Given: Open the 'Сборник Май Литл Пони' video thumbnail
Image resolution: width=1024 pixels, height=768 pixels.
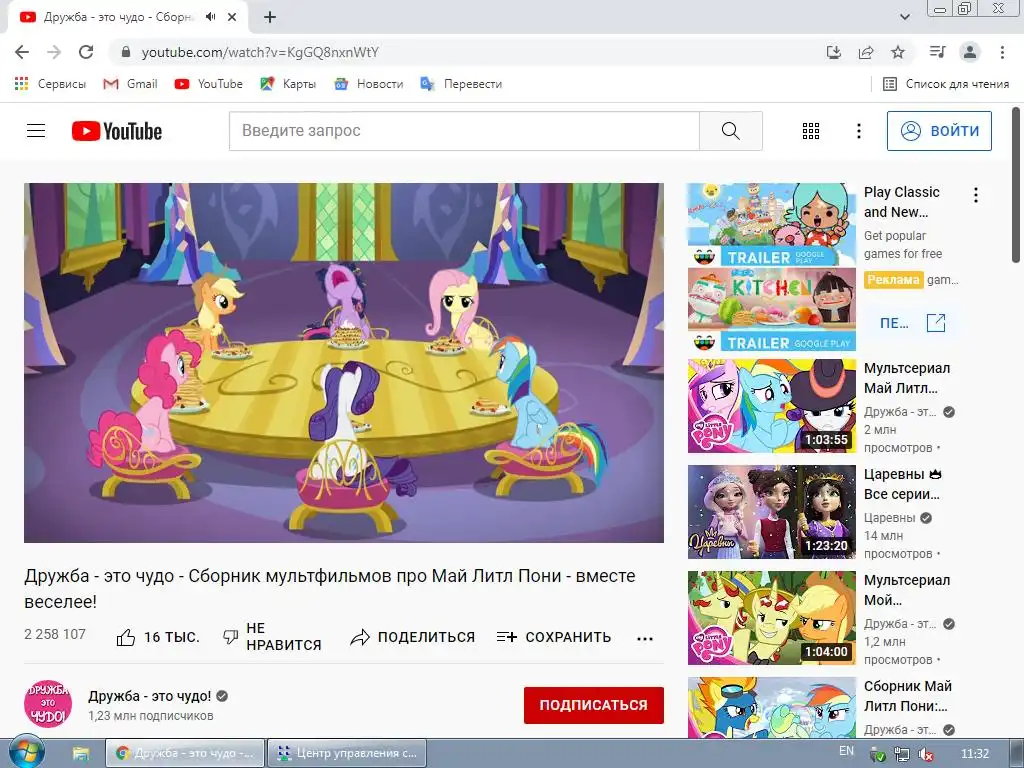Looking at the screenshot, I should pos(771,708).
